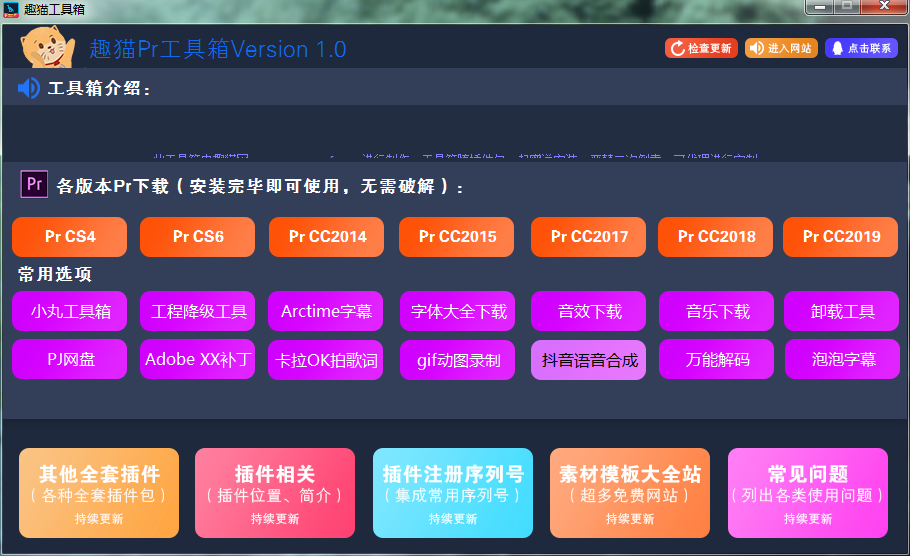Screen dimensions: 910x556
Task: Select the Pr CC2019 download button
Action: tap(841, 237)
